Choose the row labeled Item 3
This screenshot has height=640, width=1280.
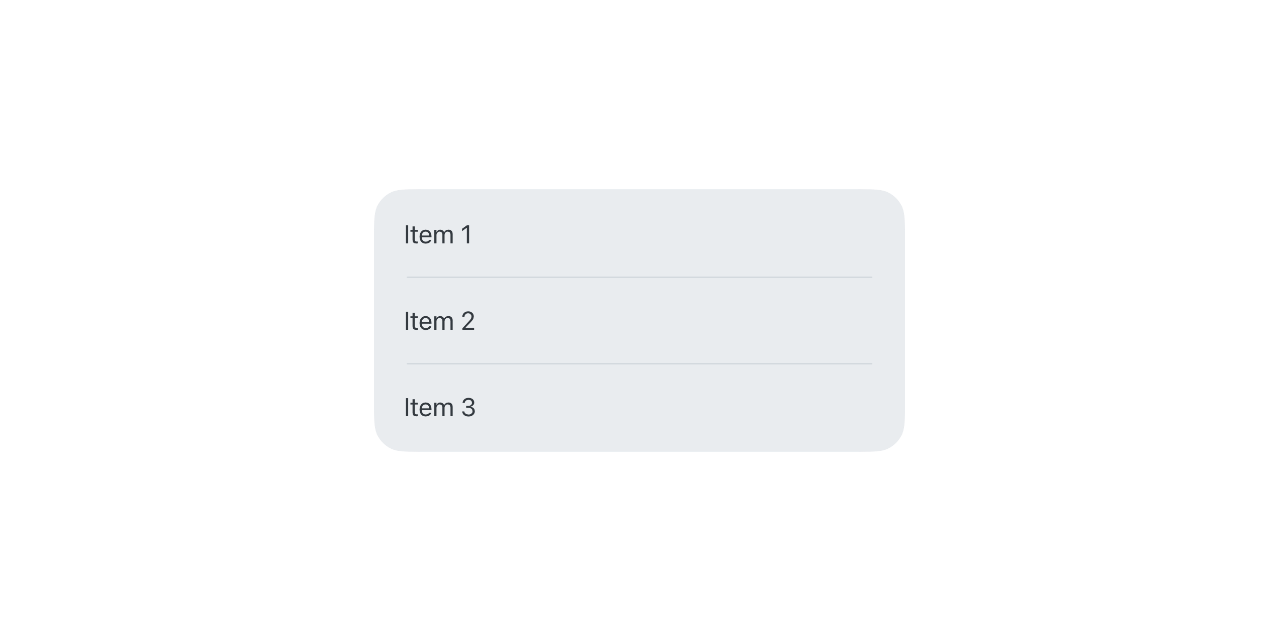(639, 408)
